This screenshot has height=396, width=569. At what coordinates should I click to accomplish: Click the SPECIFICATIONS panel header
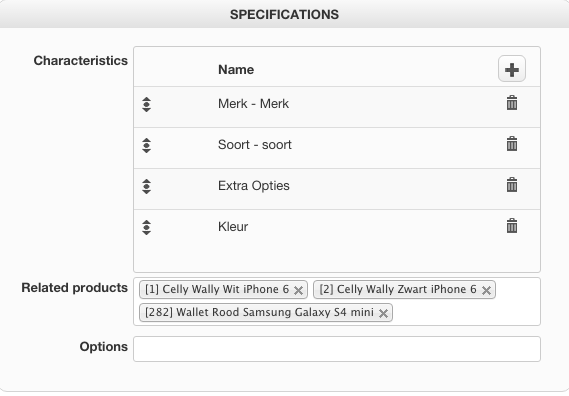pyautogui.click(x=284, y=15)
